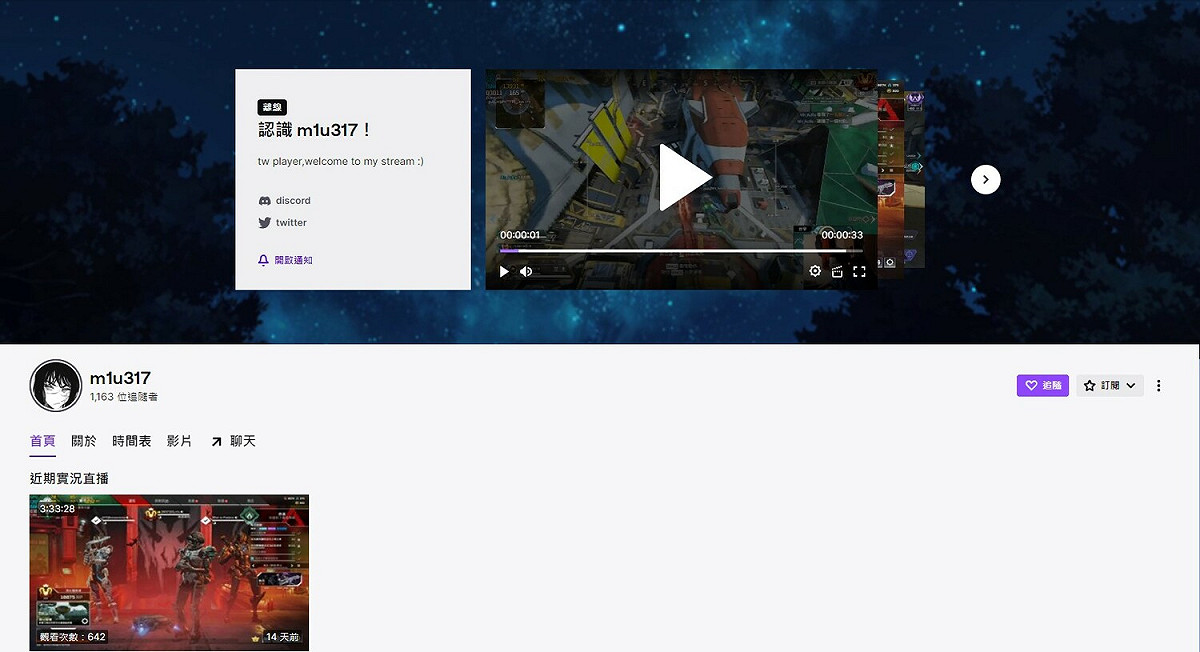
Task: Open video settings gear icon
Action: click(x=815, y=271)
